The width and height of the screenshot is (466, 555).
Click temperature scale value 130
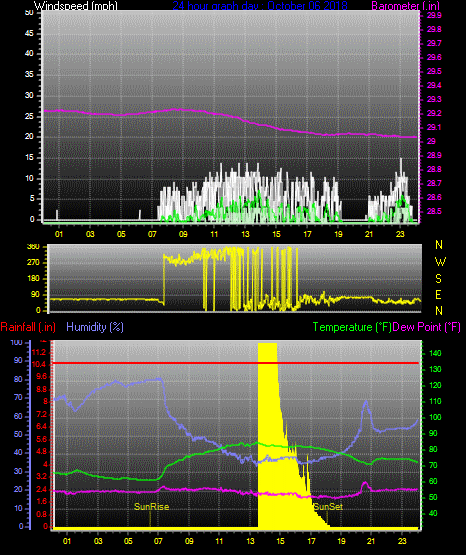(x=435, y=369)
